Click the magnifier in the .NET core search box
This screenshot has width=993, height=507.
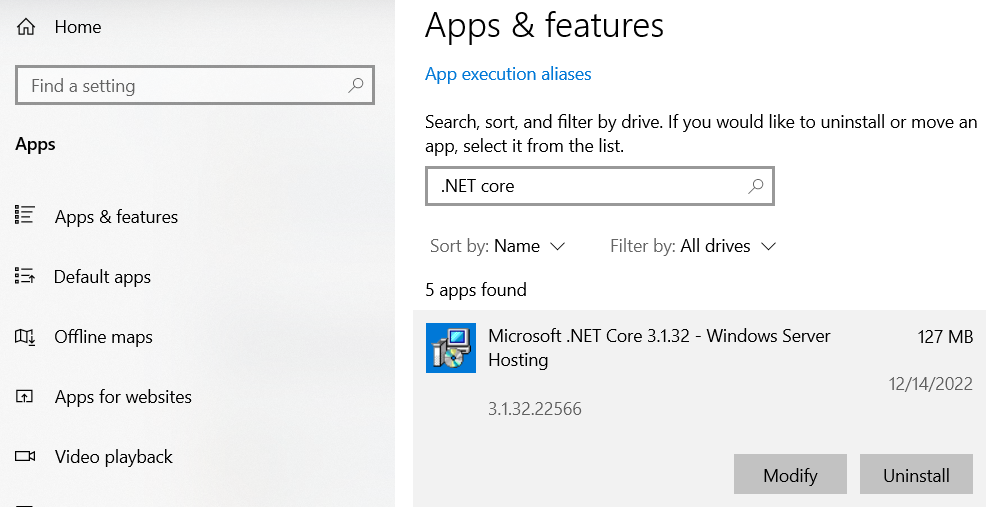(x=756, y=186)
